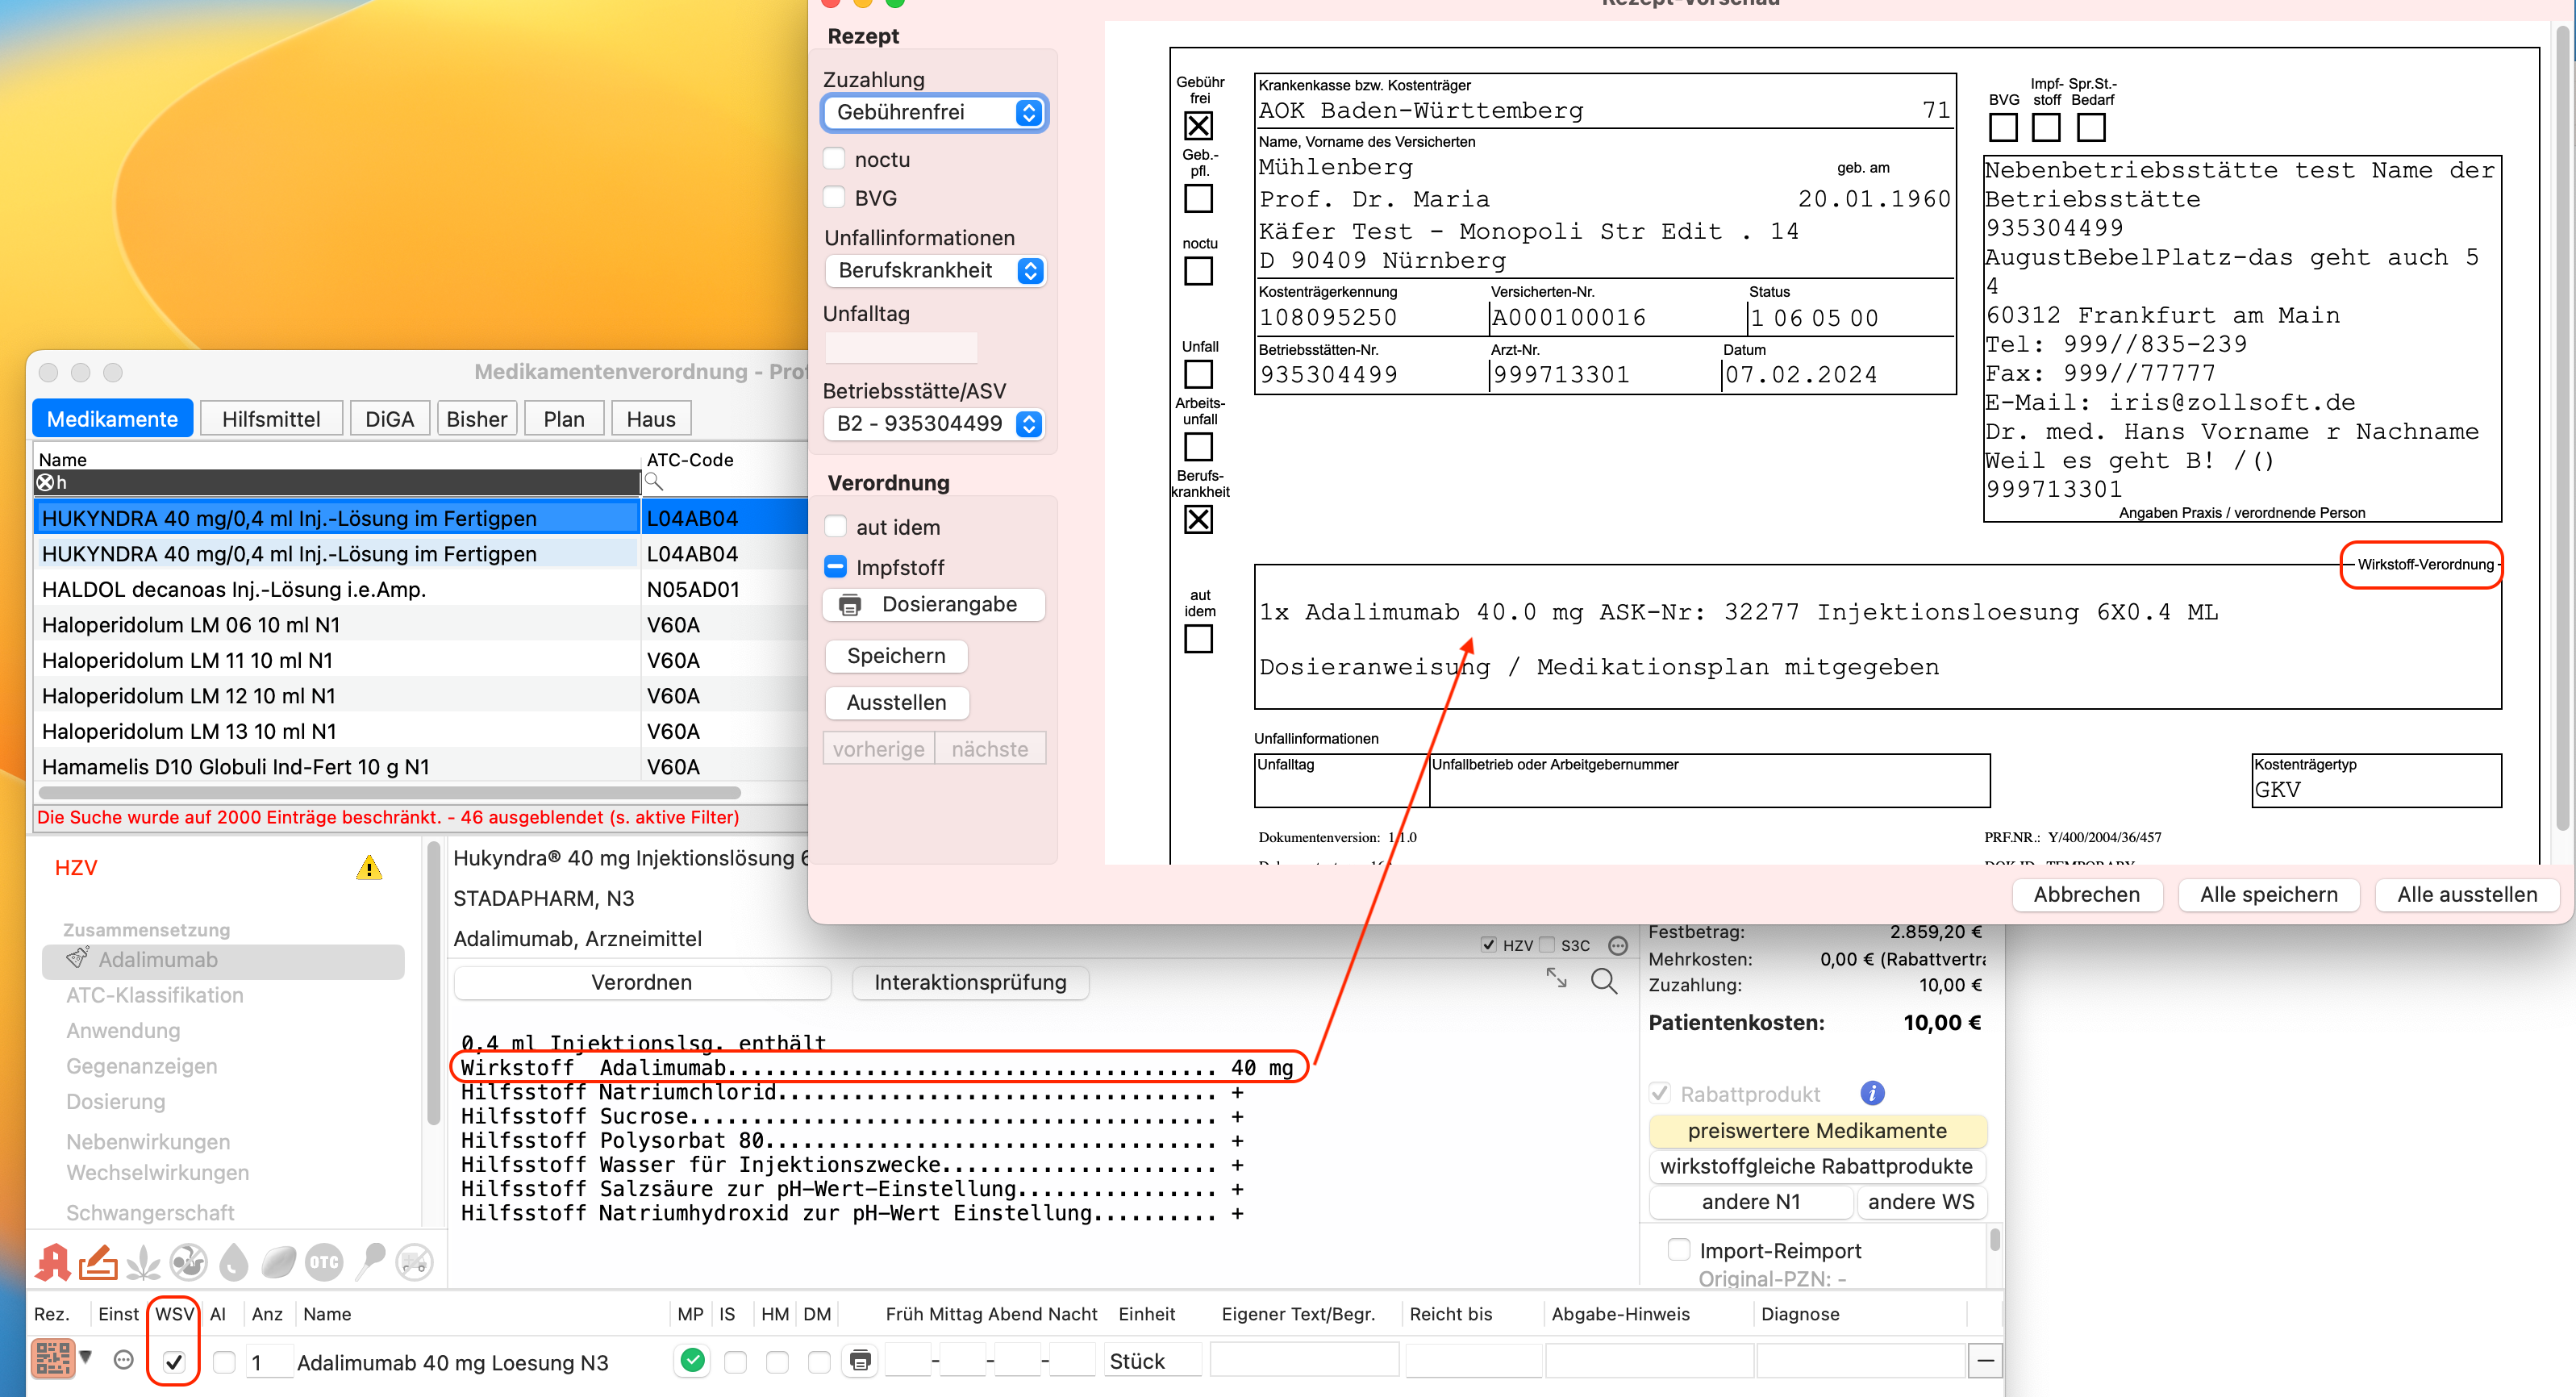Screen dimensions: 2576x1397
Task: Check the noctu checkbox in the Rezept panel
Action: pyautogui.click(x=834, y=159)
